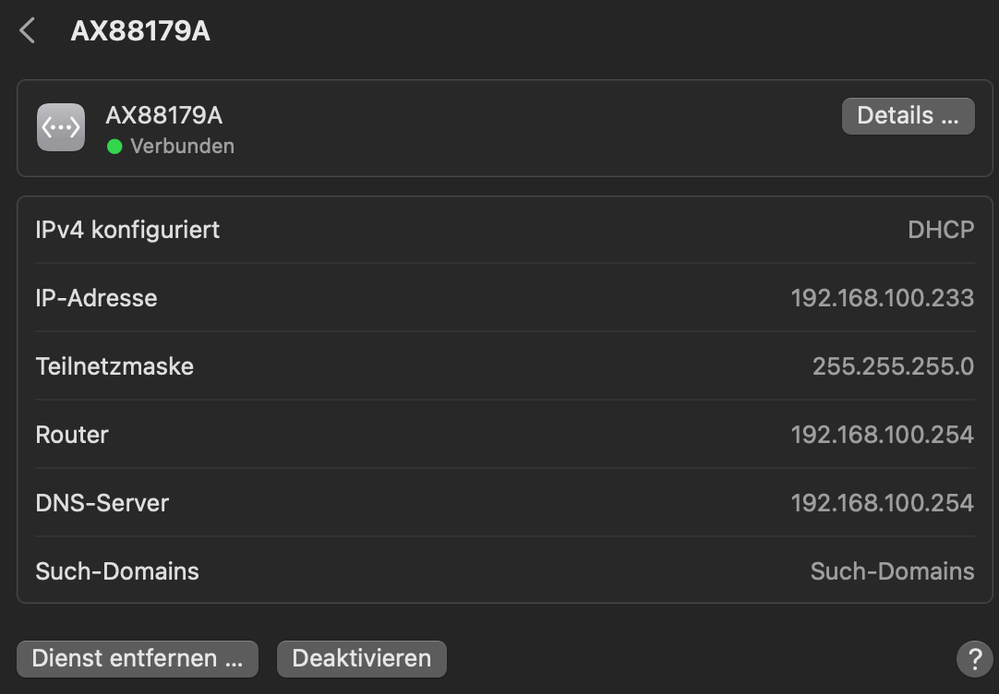
Task: Click the Verbunden connection status text
Action: [182, 146]
